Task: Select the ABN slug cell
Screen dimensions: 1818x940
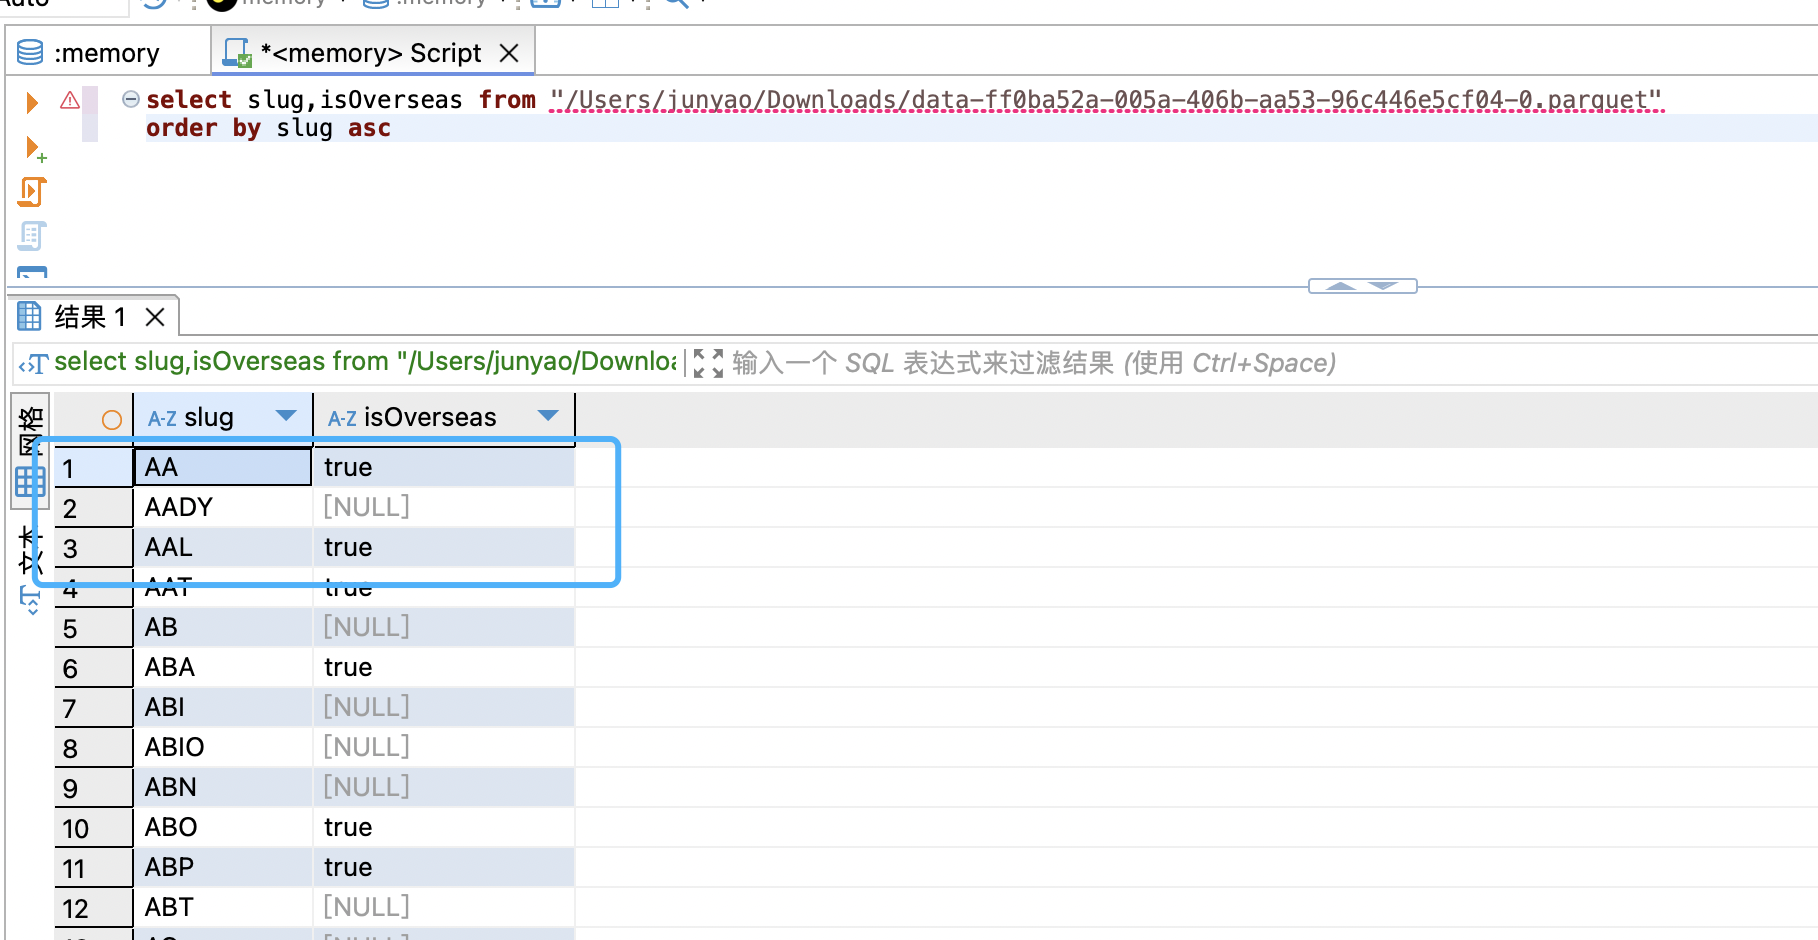Action: (223, 787)
